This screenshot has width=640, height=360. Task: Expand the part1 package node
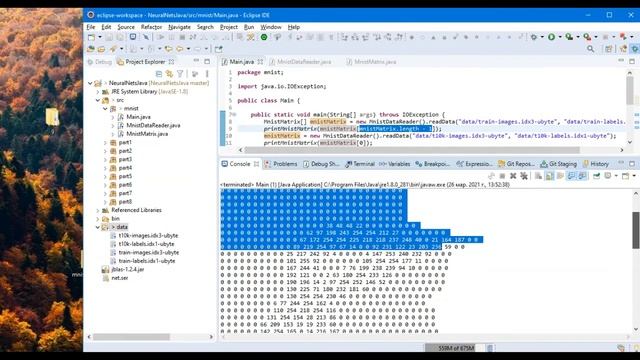coord(105,142)
